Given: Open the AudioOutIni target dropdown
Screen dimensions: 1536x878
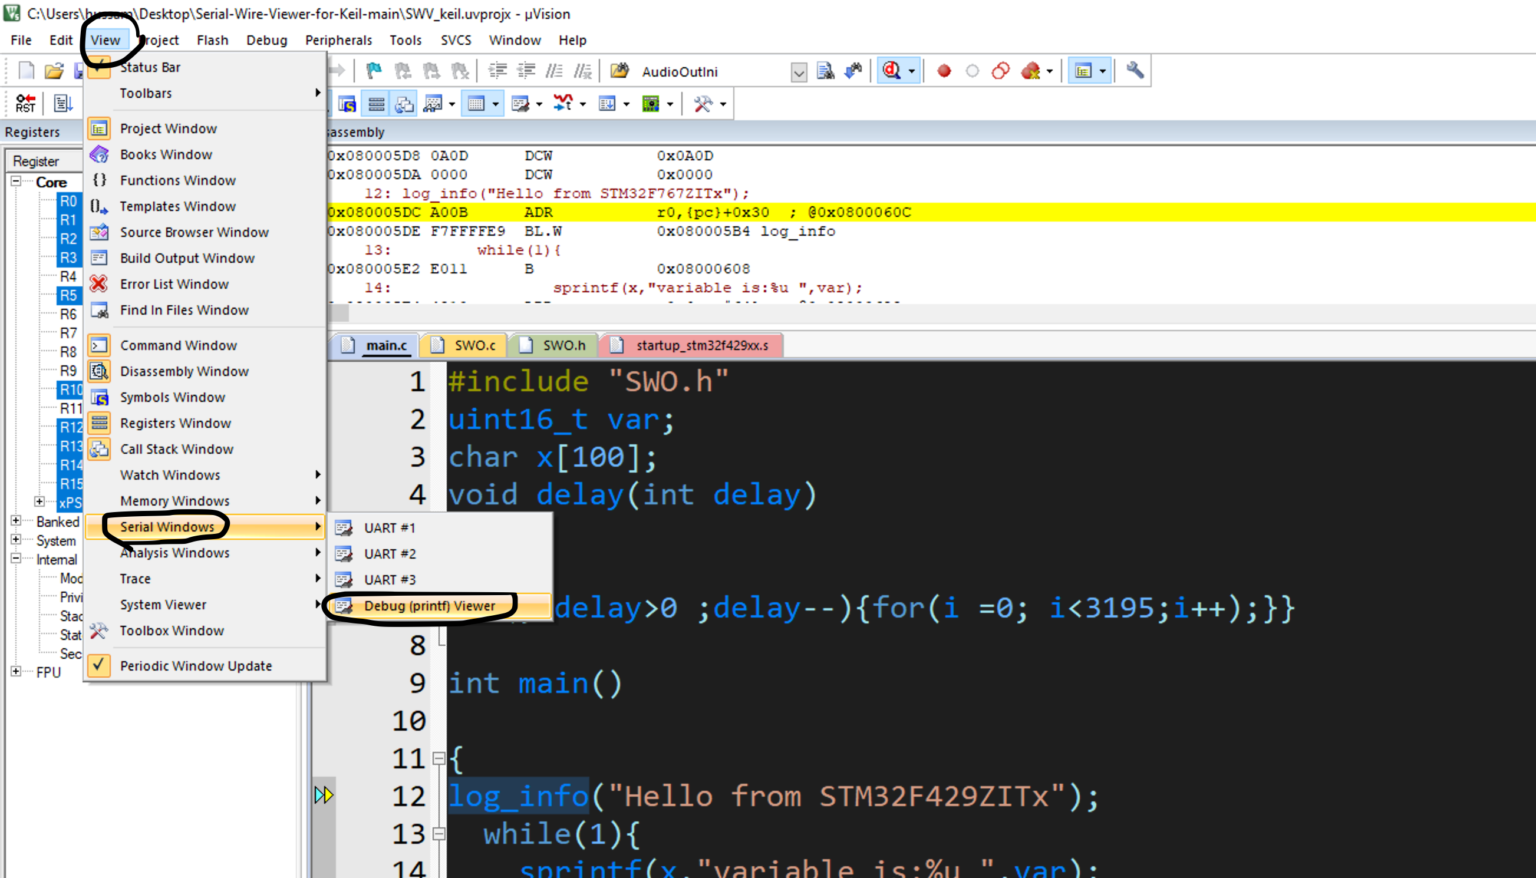Looking at the screenshot, I should click(799, 71).
